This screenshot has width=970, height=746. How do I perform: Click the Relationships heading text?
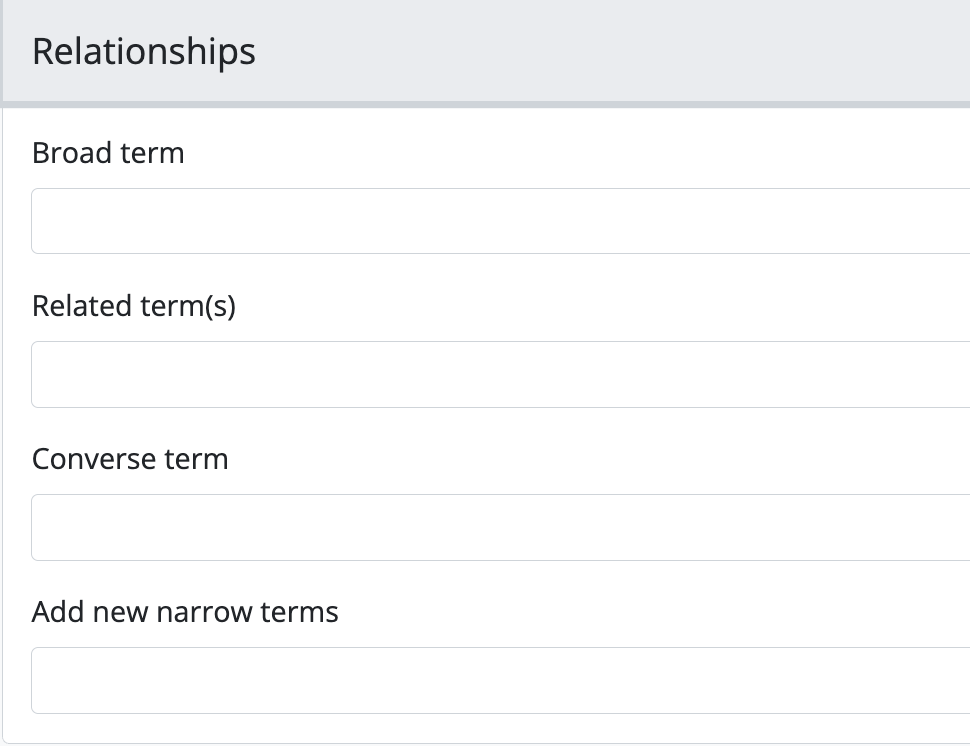pos(144,51)
